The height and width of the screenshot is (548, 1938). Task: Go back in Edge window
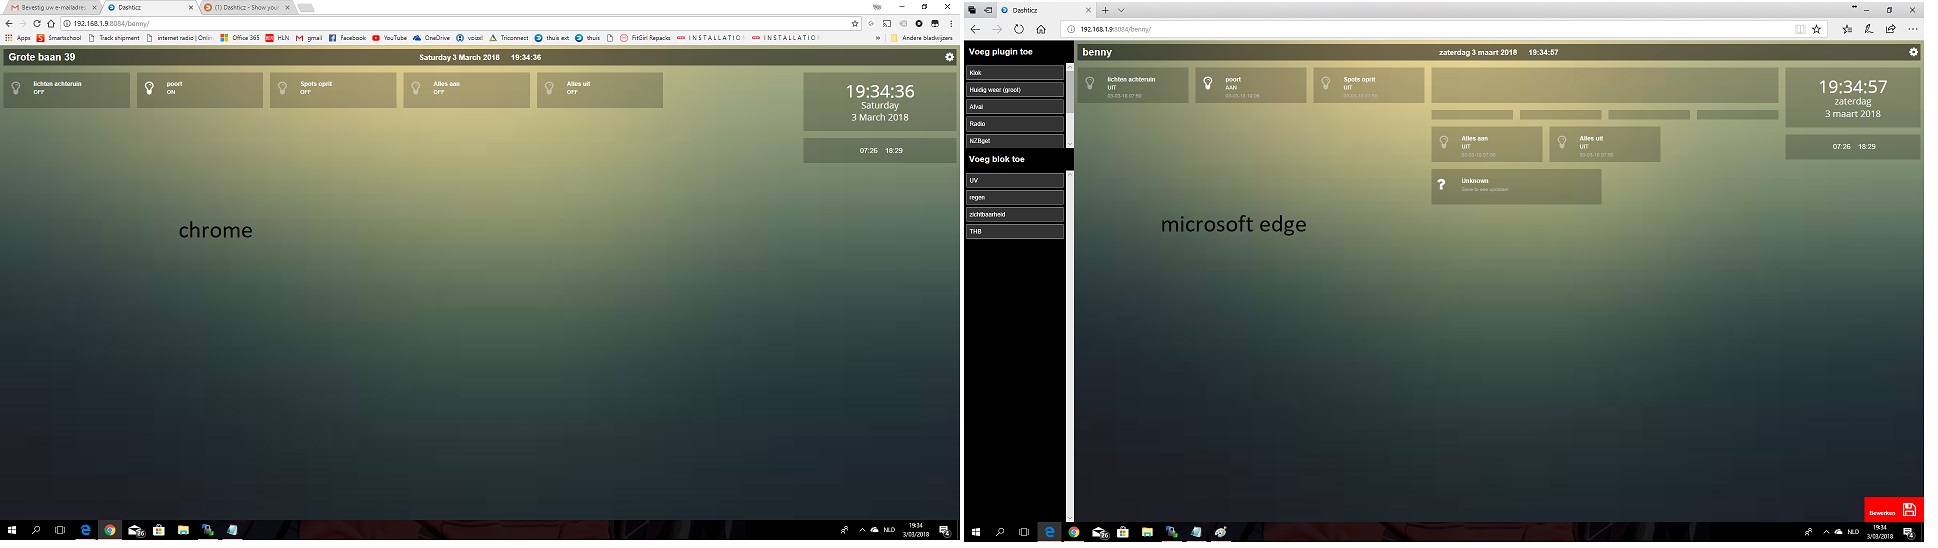point(976,29)
